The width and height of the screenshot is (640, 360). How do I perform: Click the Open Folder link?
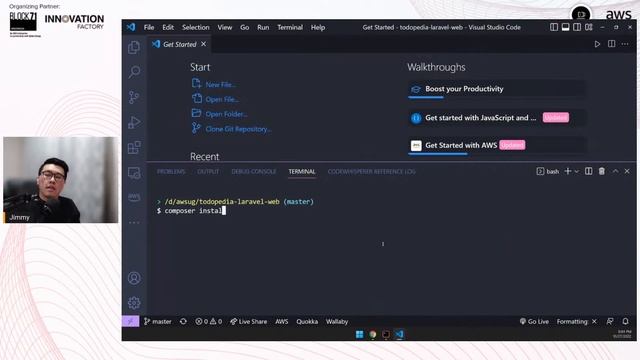click(x=226, y=114)
